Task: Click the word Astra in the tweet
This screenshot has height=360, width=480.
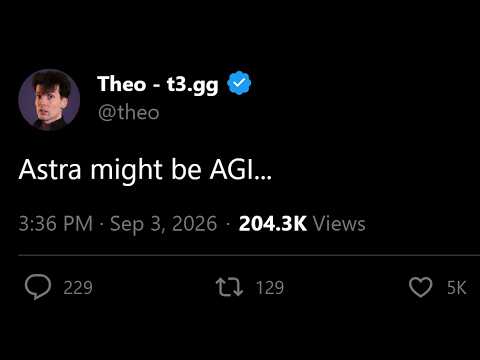Action: coord(50,170)
